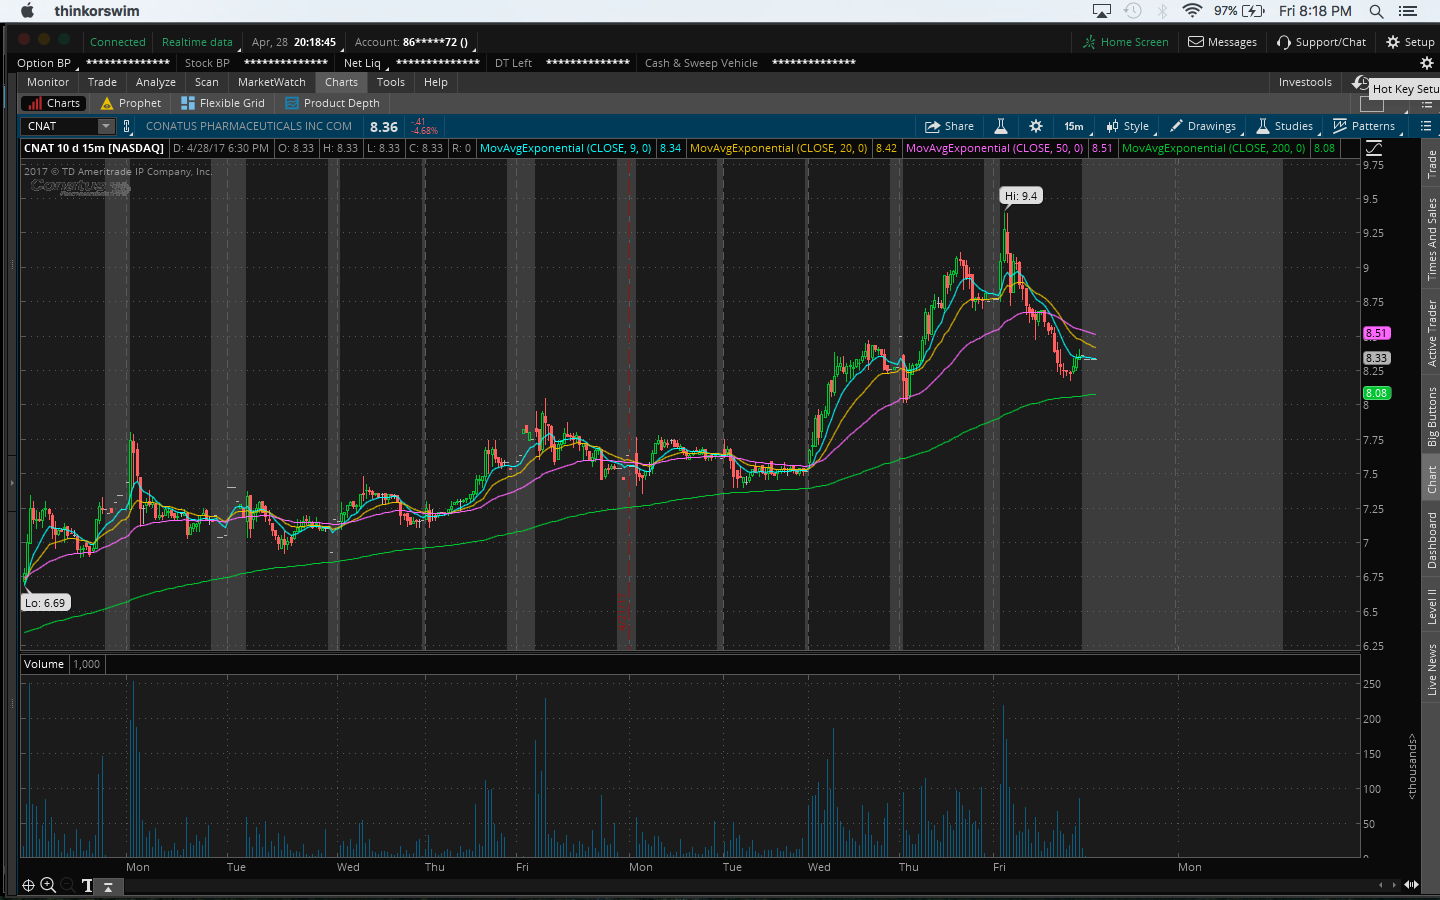This screenshot has width=1440, height=900.
Task: Click the Flexible Grid icon
Action: [x=188, y=103]
